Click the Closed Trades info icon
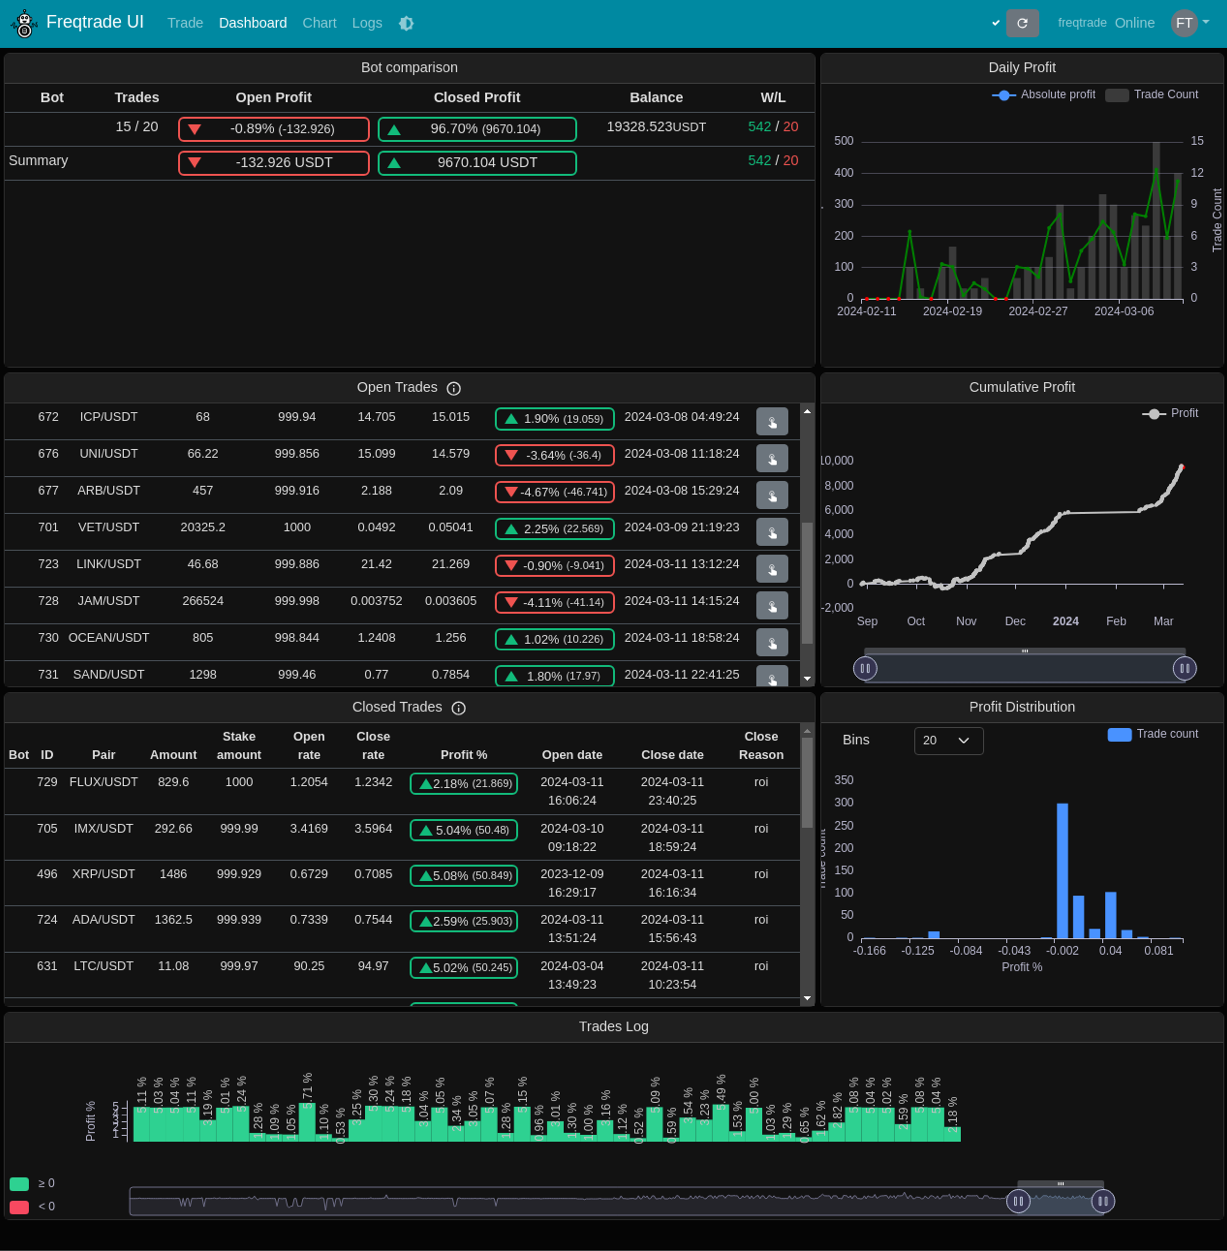1227x1251 pixels. 459,708
